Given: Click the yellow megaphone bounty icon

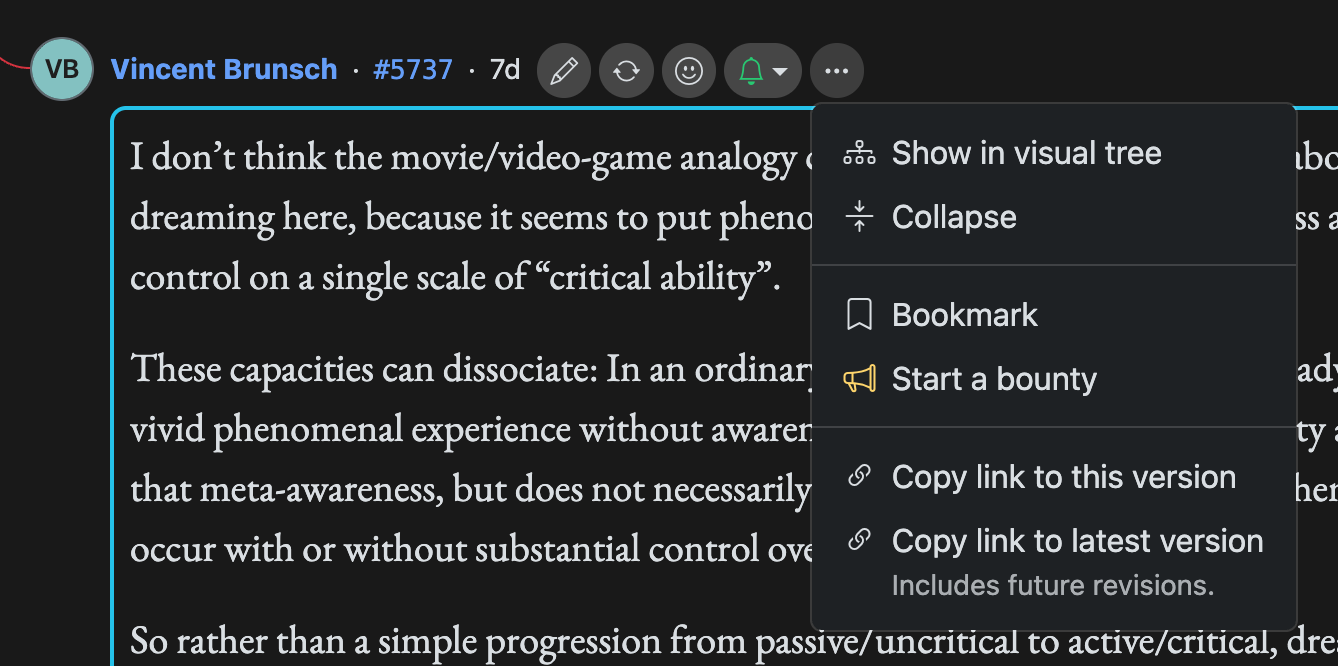Looking at the screenshot, I should (x=859, y=379).
